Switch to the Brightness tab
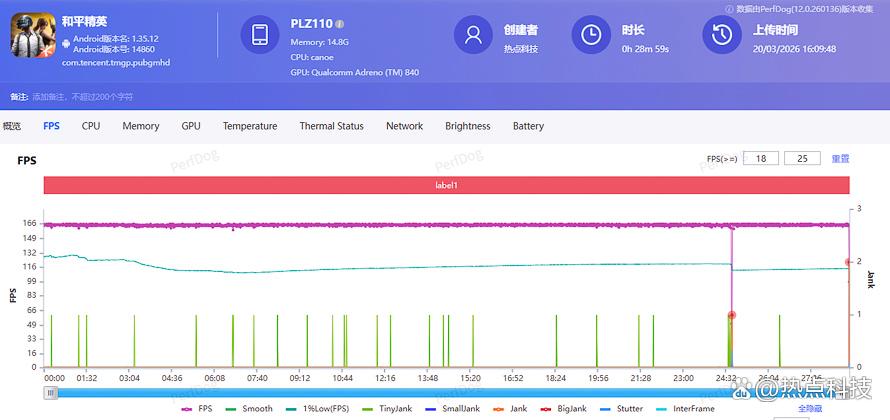This screenshot has height=420, width=890. tap(468, 126)
